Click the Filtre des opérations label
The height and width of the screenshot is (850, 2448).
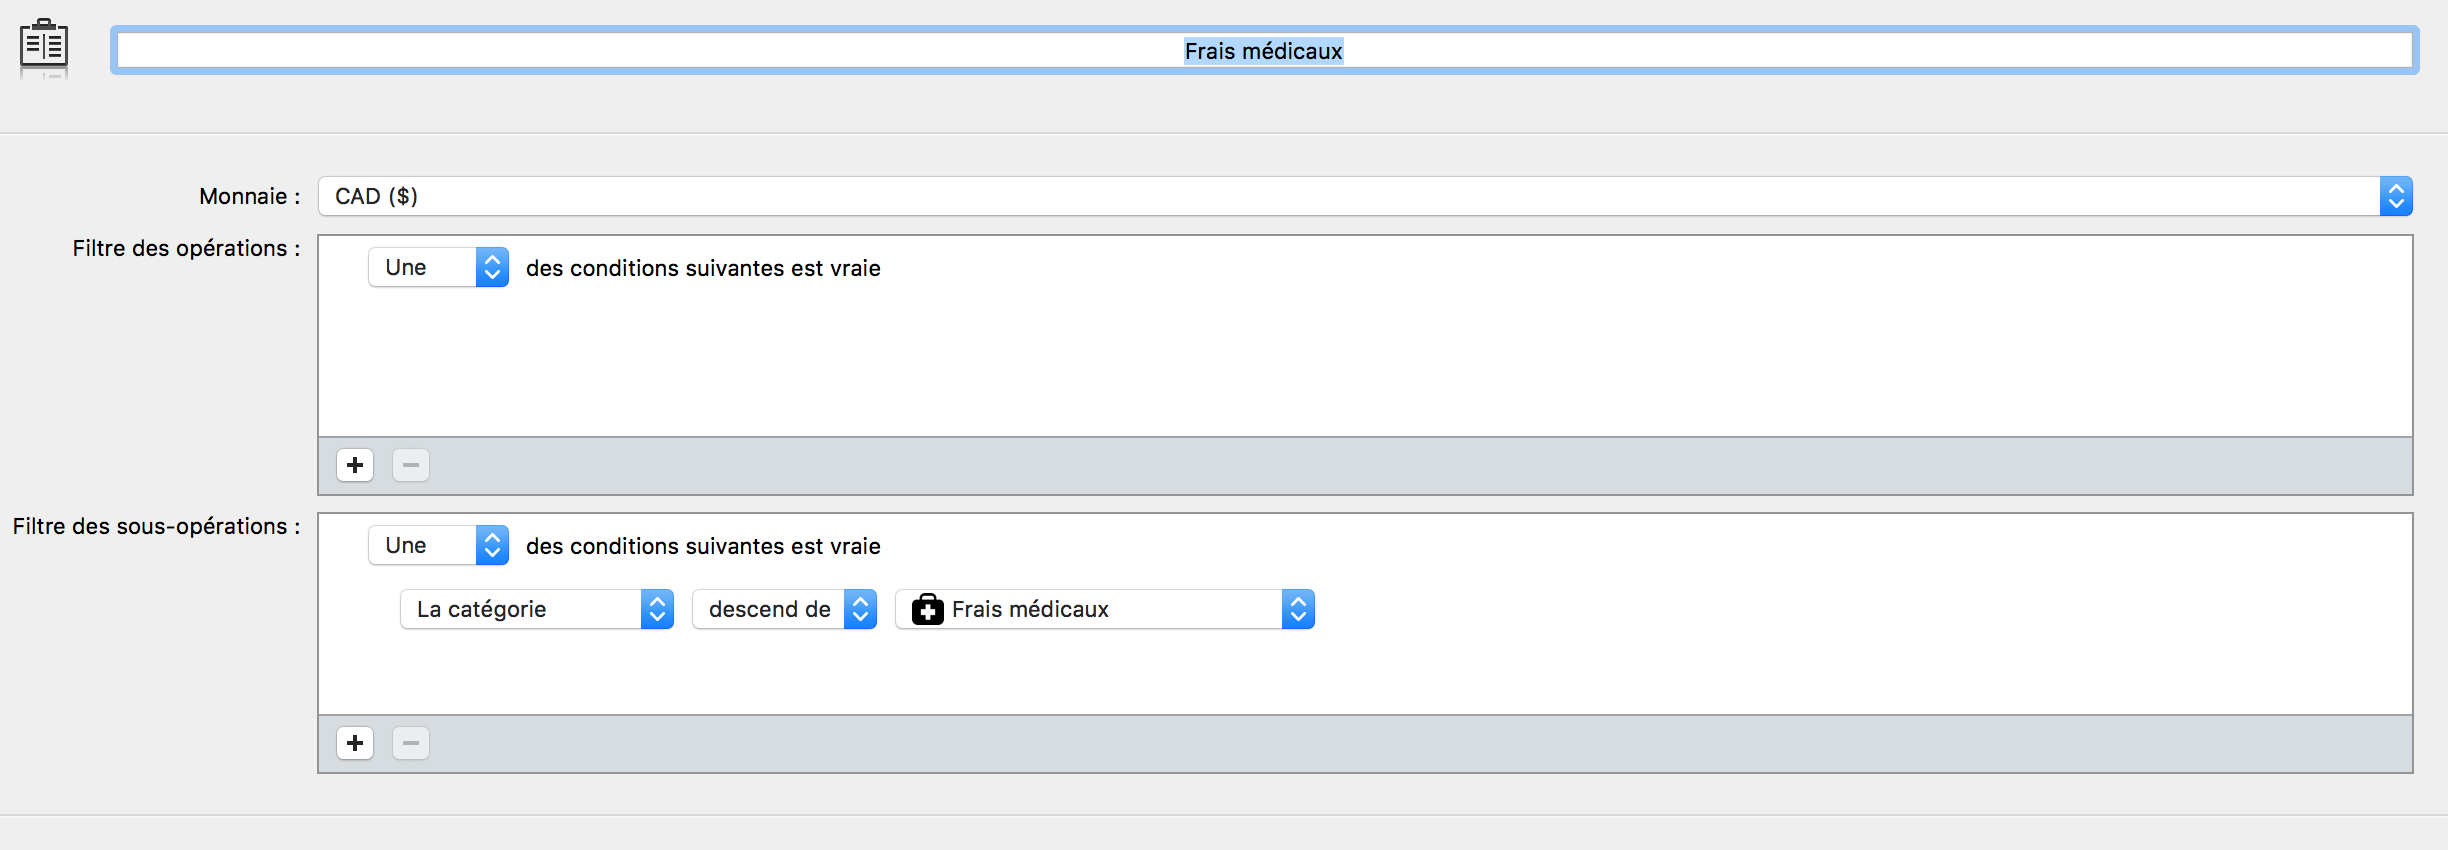coord(186,248)
